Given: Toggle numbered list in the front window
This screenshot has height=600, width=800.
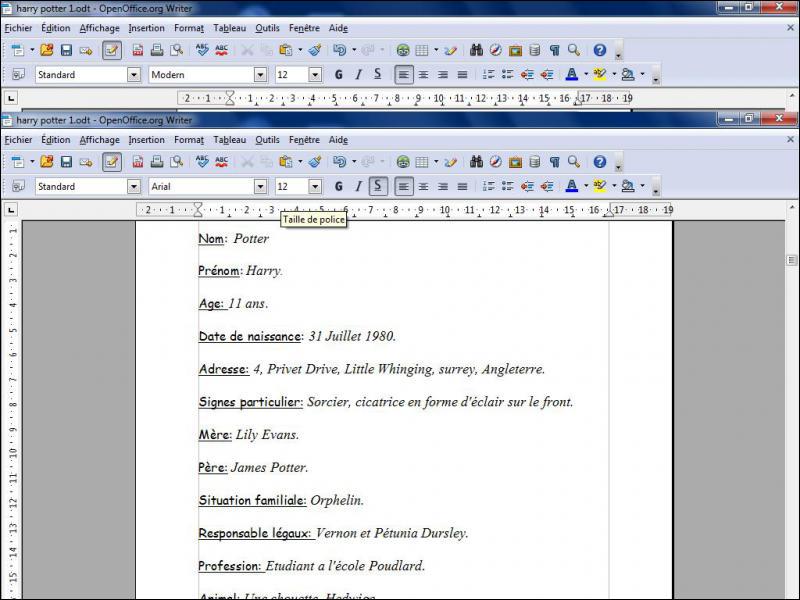Looking at the screenshot, I should [x=488, y=186].
